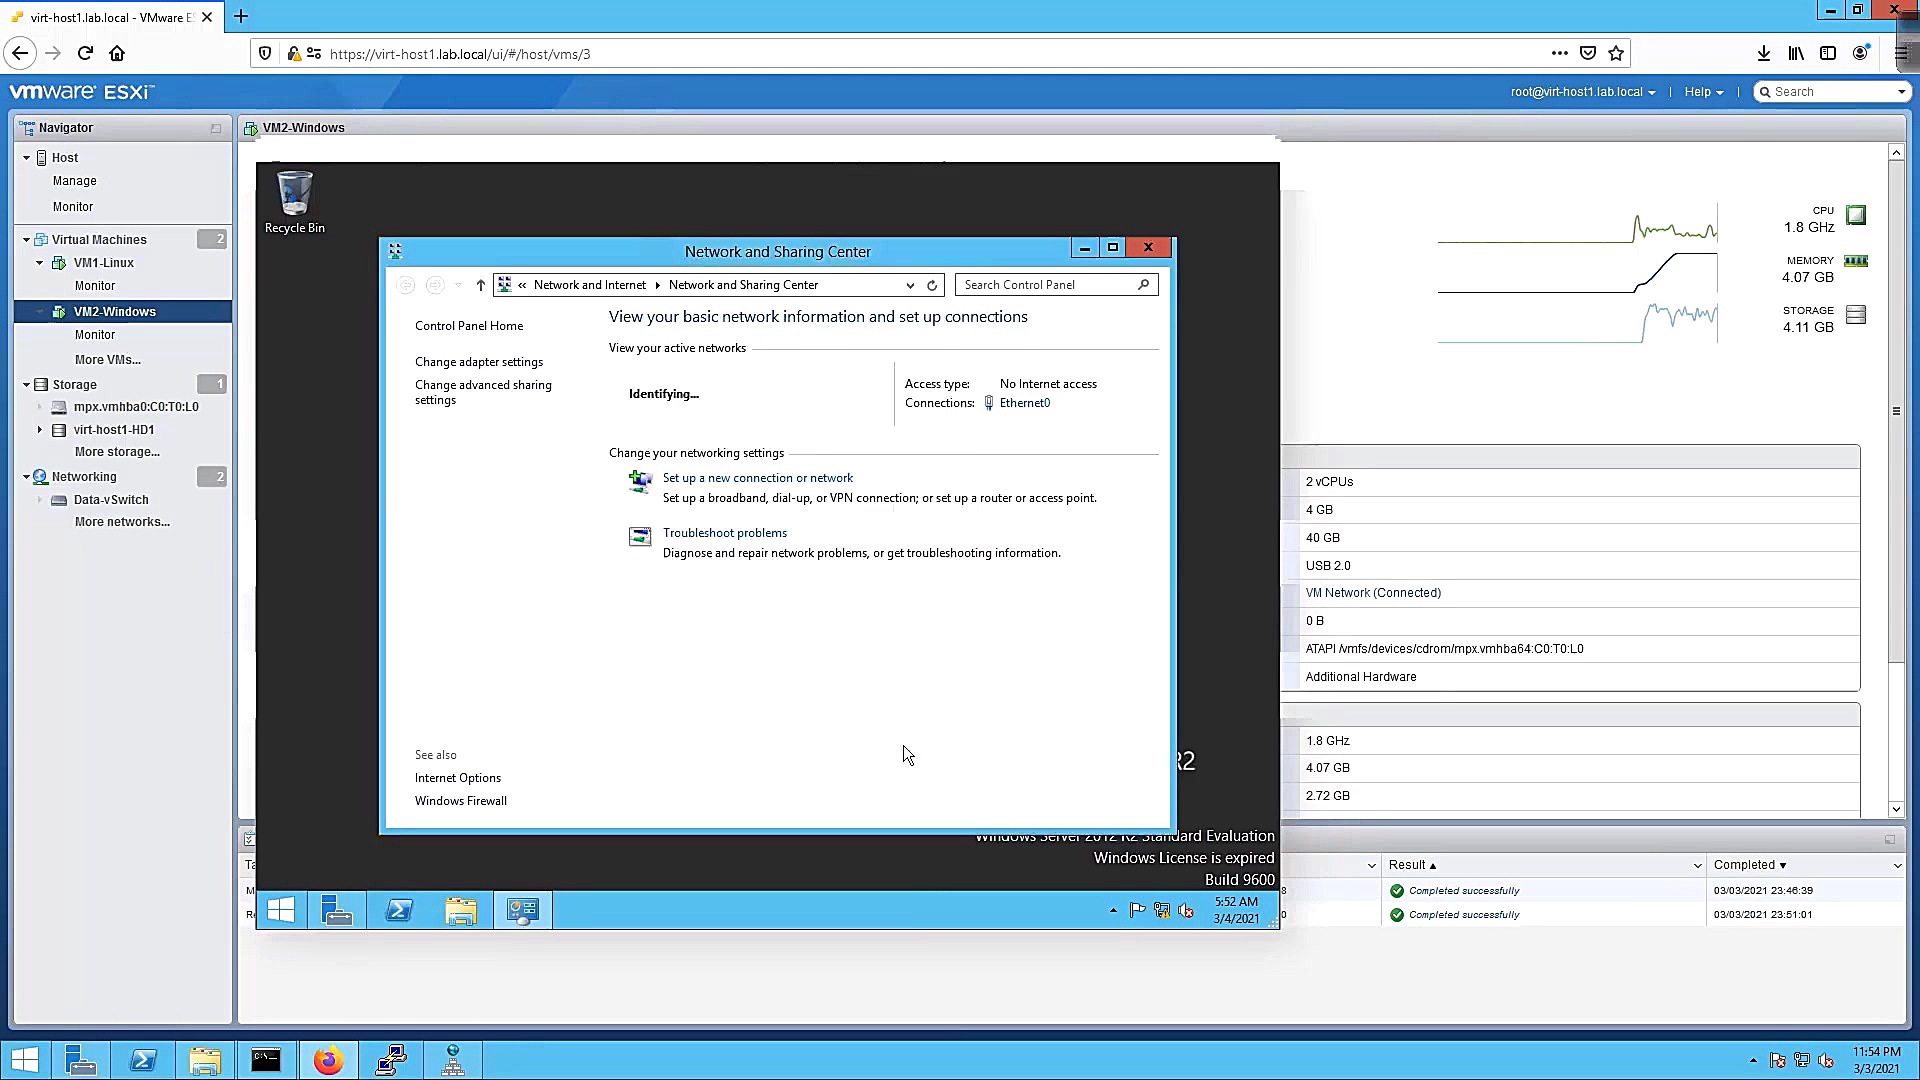Open the ESXi Help menu
The width and height of the screenshot is (1920, 1080).
click(1703, 92)
